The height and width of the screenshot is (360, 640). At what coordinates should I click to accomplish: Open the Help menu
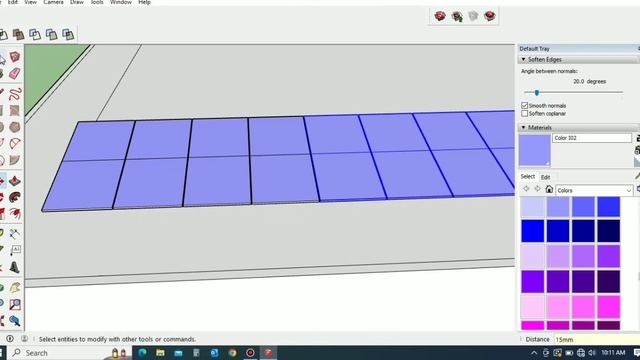coord(144,2)
